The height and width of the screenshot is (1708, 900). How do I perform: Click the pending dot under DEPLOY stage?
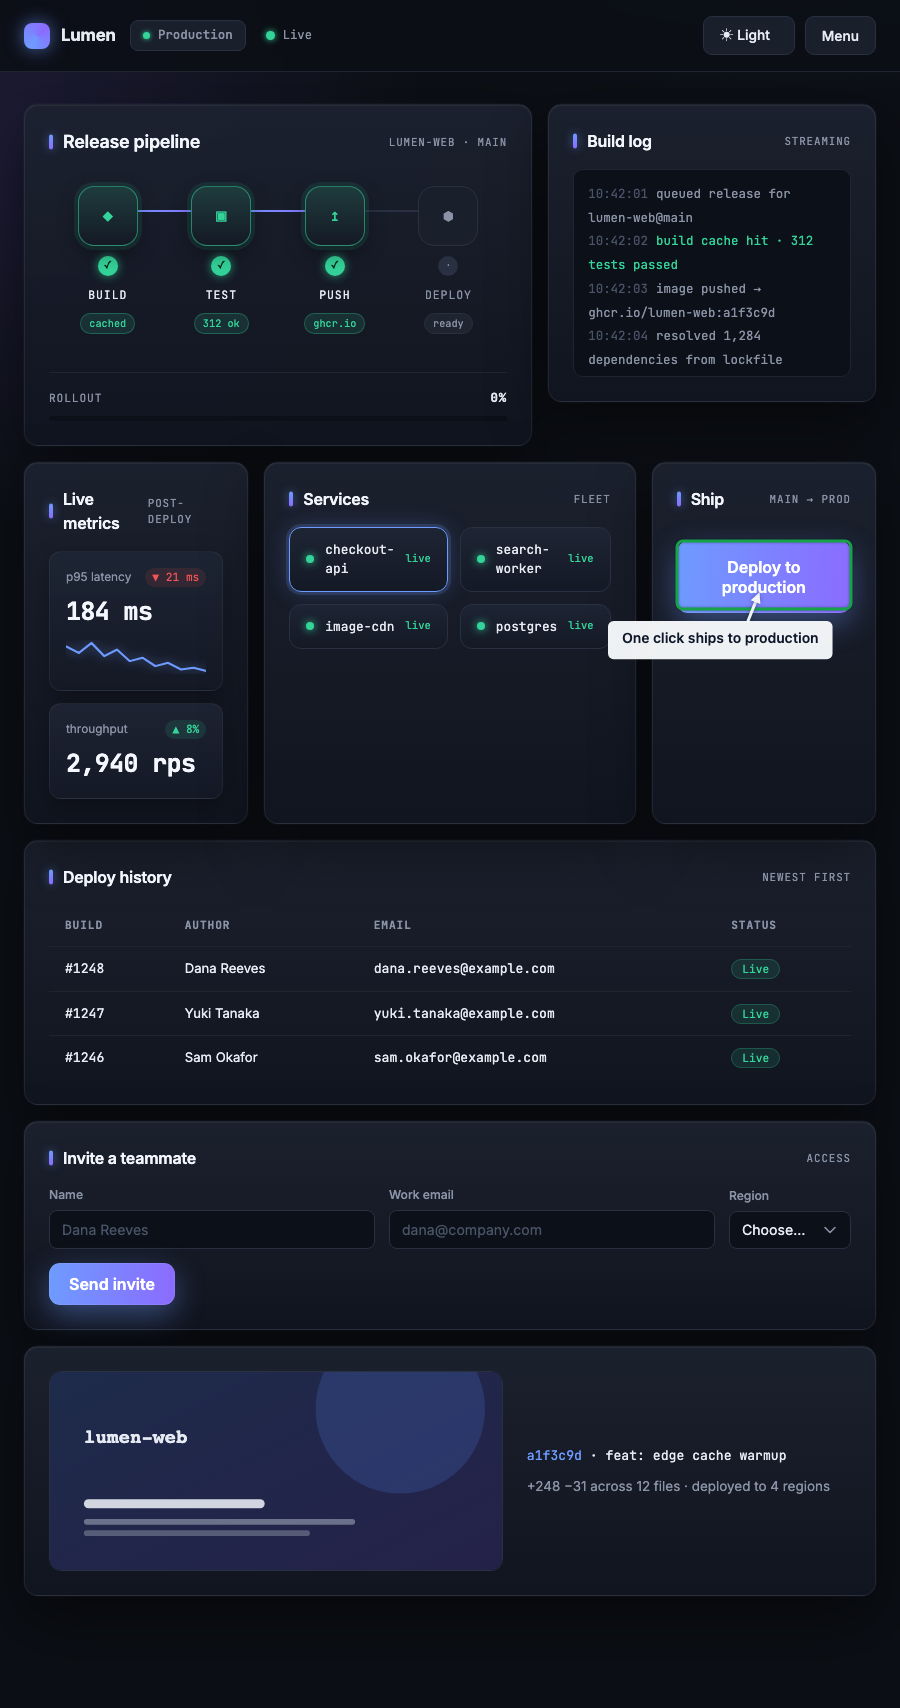coord(448,266)
